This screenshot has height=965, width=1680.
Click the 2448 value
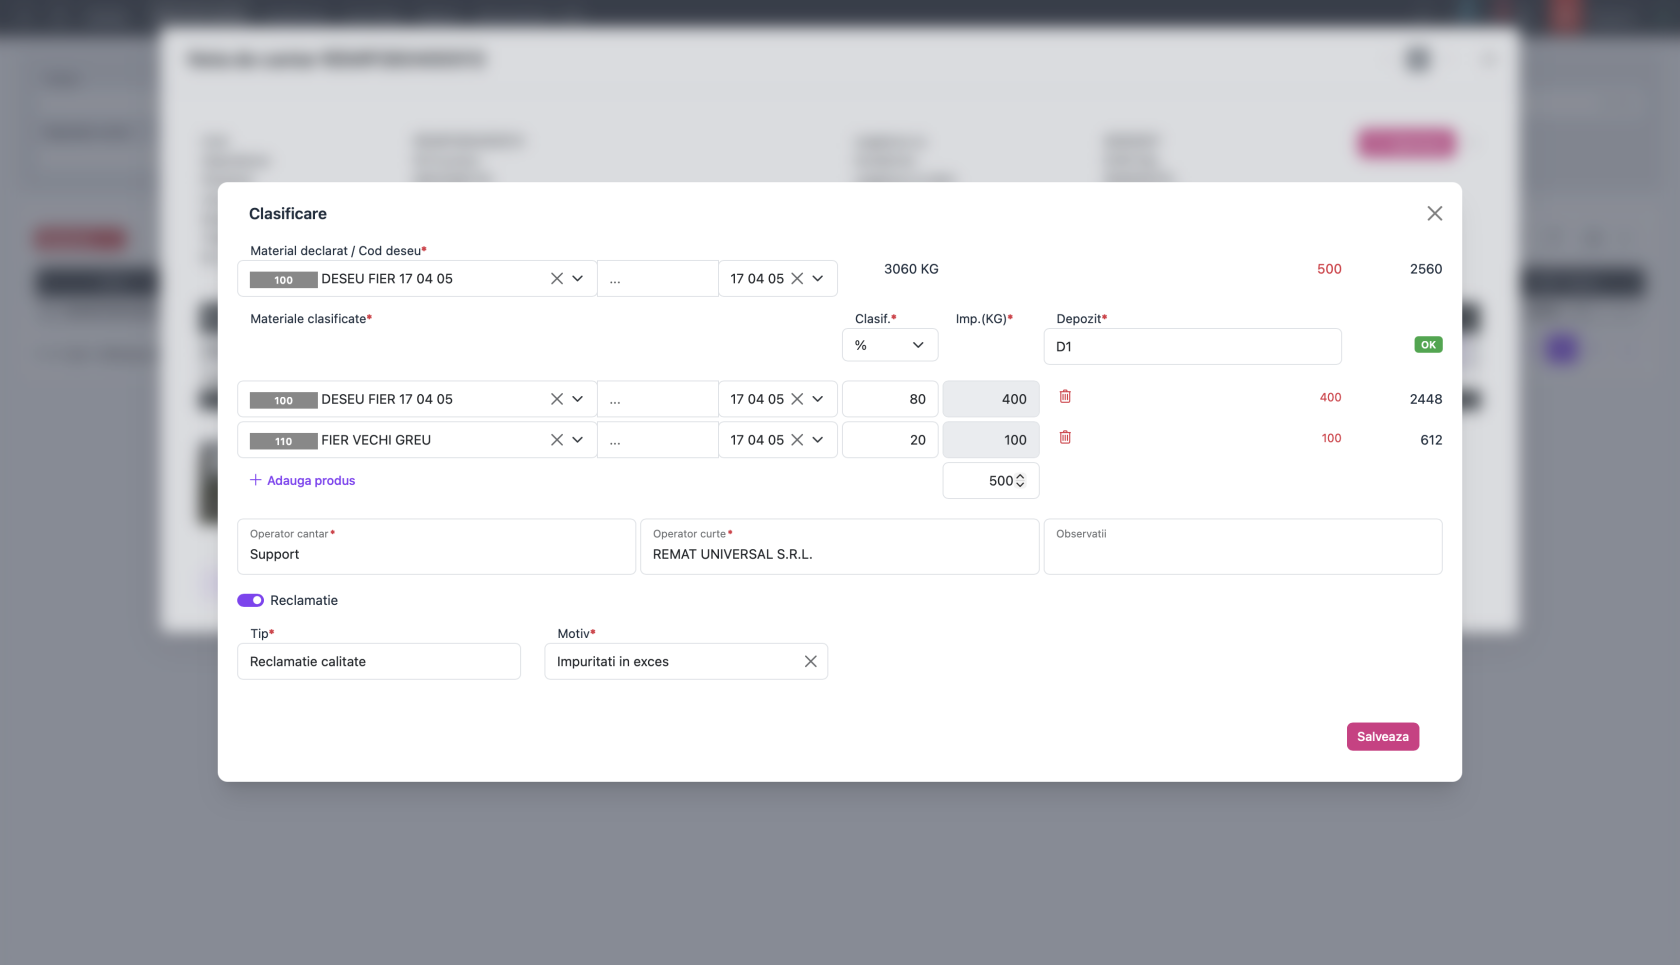tap(1426, 399)
